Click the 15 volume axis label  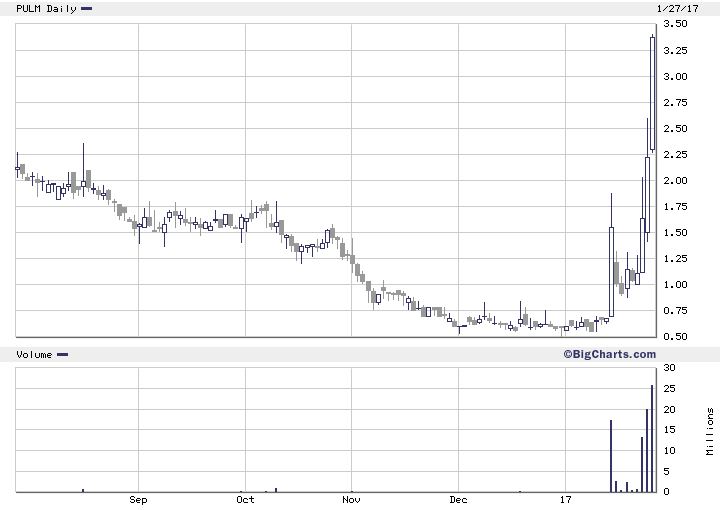[669, 430]
